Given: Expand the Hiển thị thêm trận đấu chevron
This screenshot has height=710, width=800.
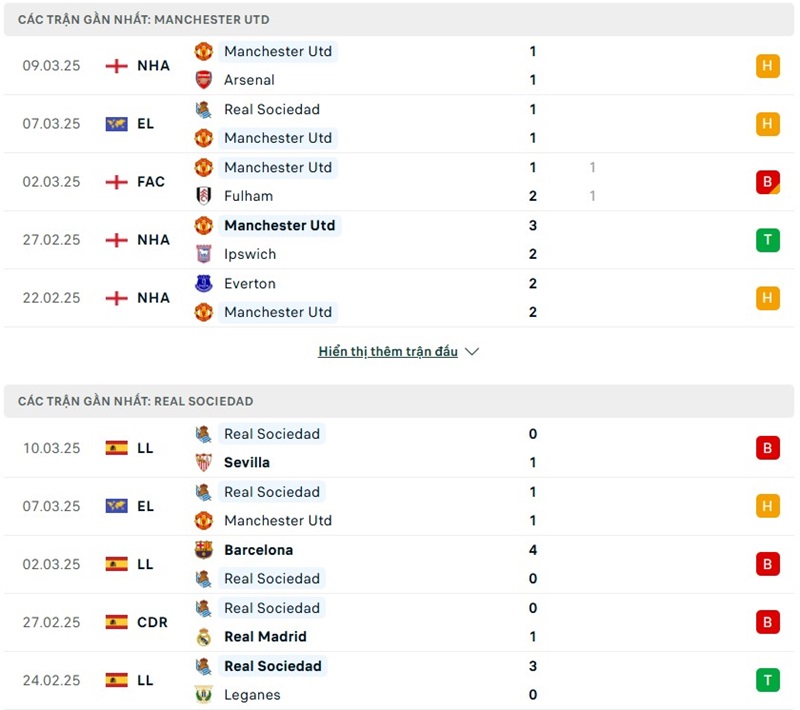Looking at the screenshot, I should tap(471, 351).
